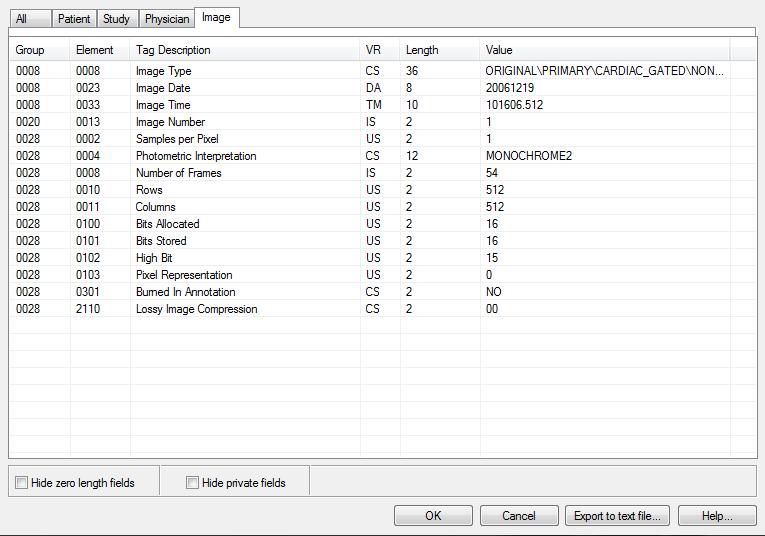Click the length value 10
The height and width of the screenshot is (536, 765).
click(412, 105)
